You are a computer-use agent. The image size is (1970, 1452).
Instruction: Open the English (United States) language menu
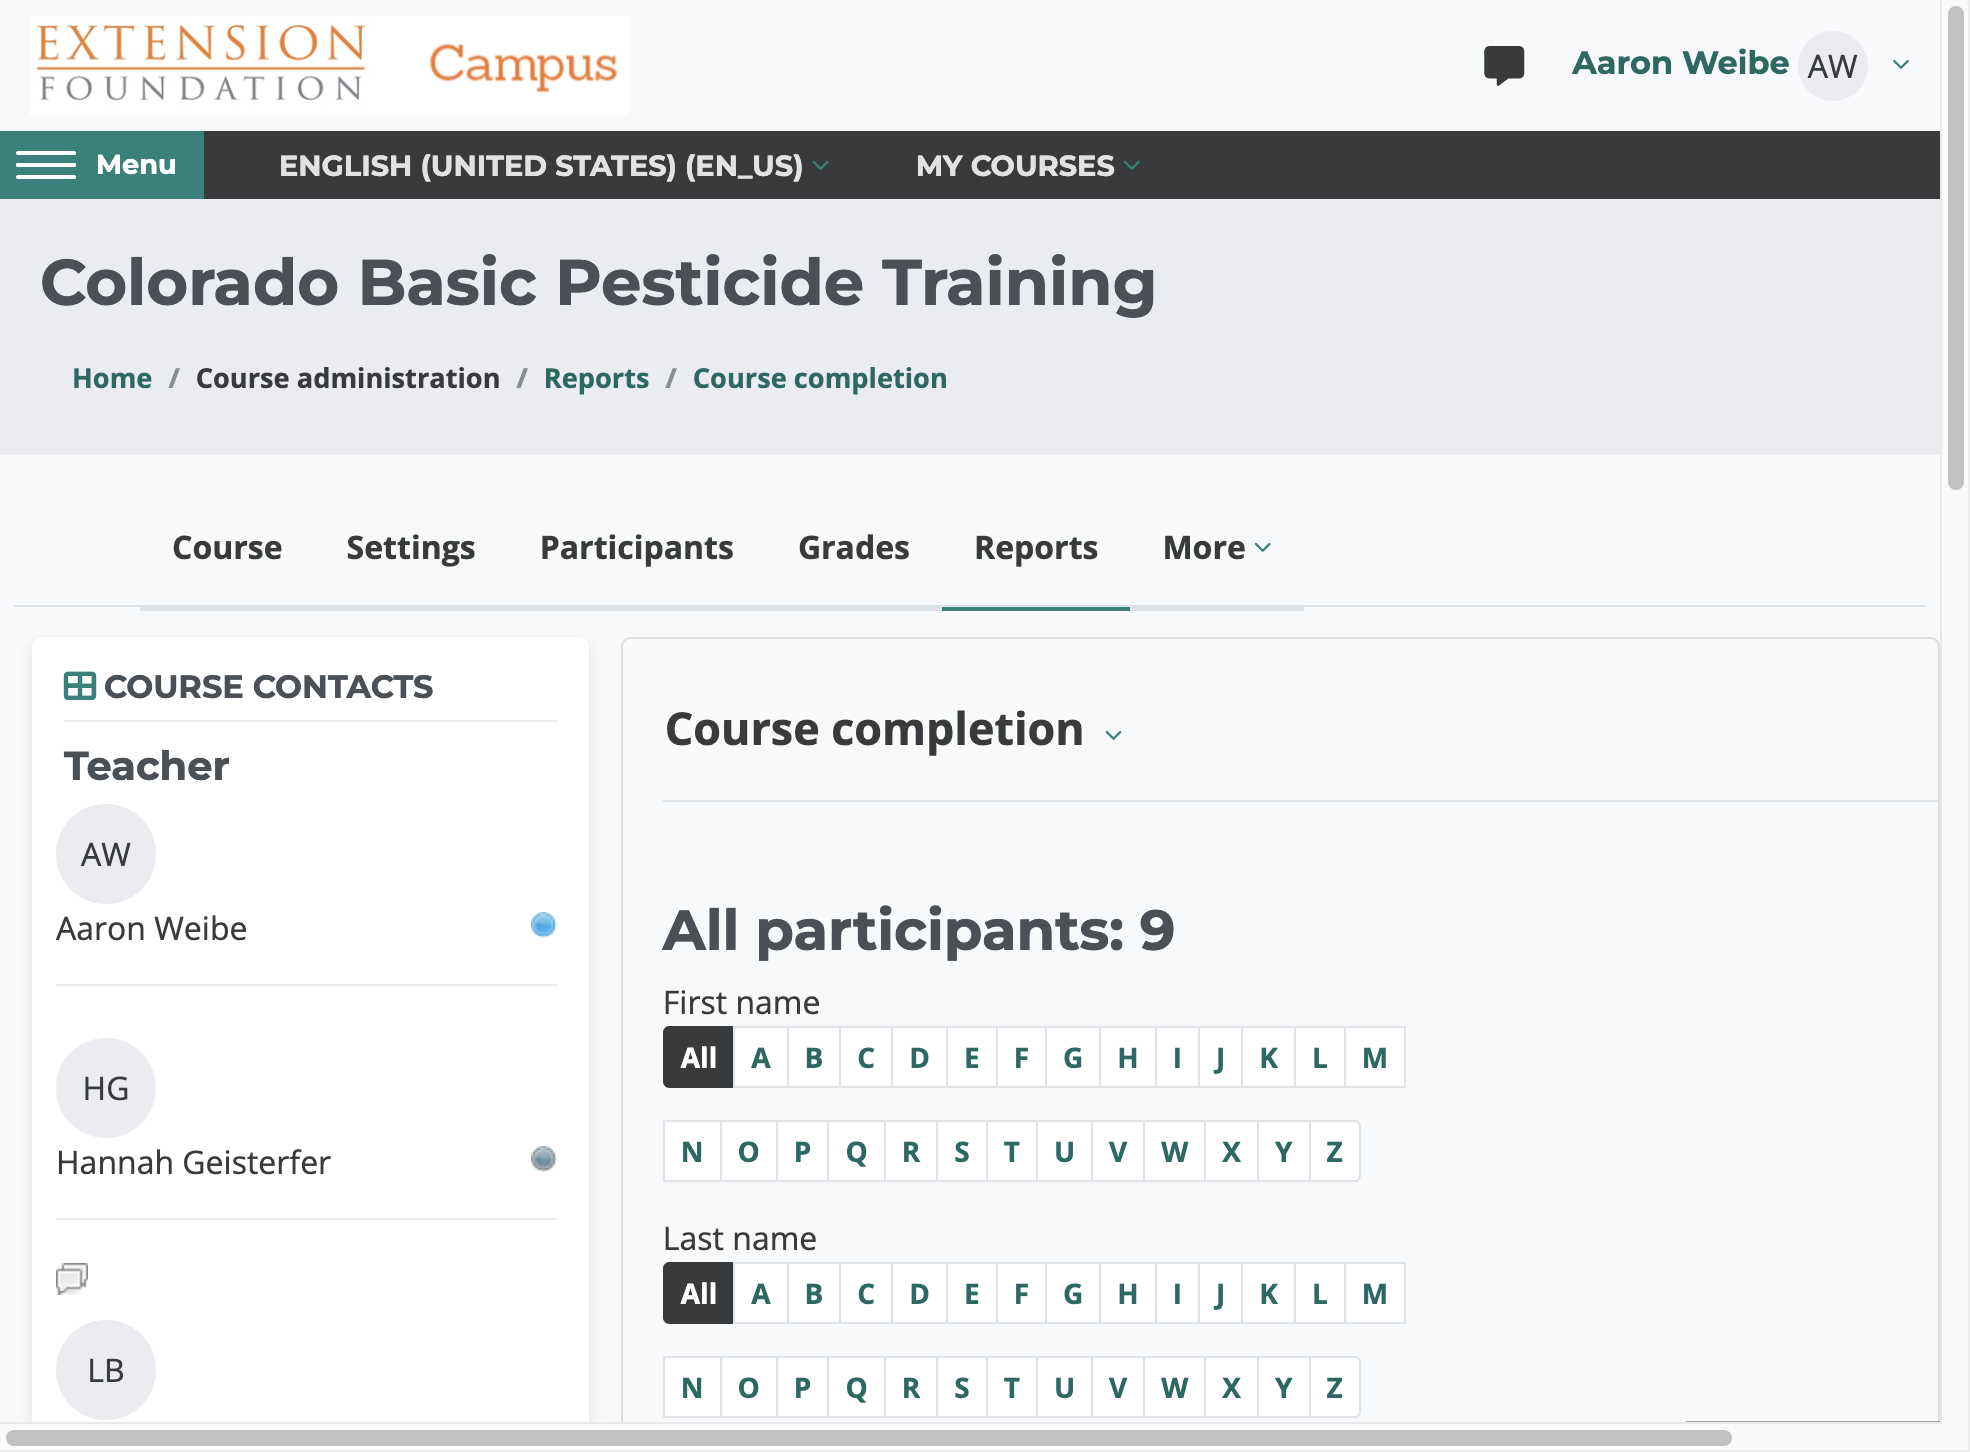pyautogui.click(x=553, y=165)
